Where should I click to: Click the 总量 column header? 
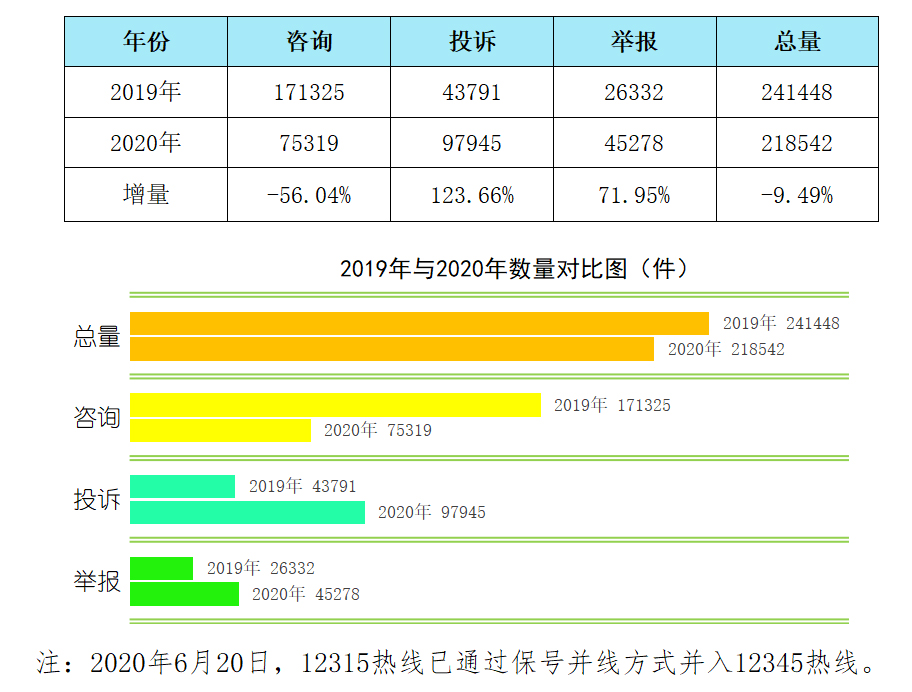796,41
